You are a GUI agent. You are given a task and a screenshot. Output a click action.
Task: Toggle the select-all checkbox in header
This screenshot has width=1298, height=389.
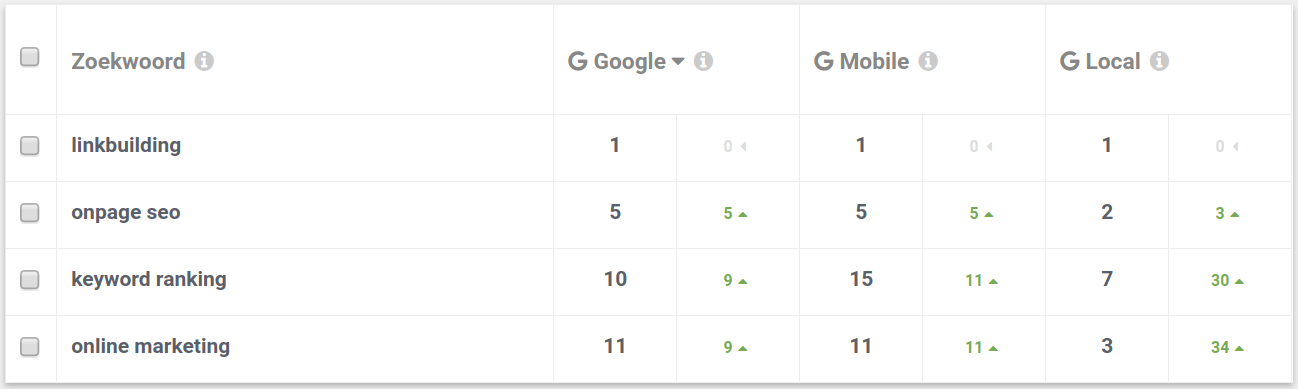point(30,58)
